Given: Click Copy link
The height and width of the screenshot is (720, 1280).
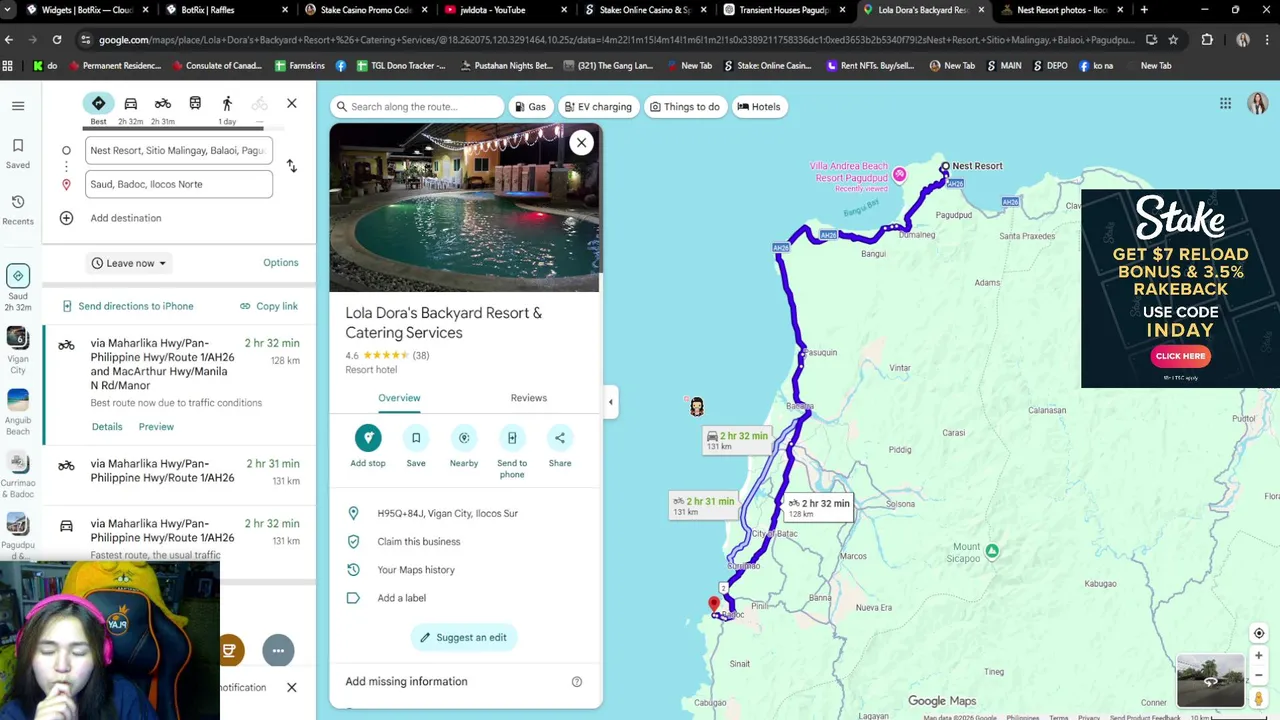Looking at the screenshot, I should click(269, 306).
